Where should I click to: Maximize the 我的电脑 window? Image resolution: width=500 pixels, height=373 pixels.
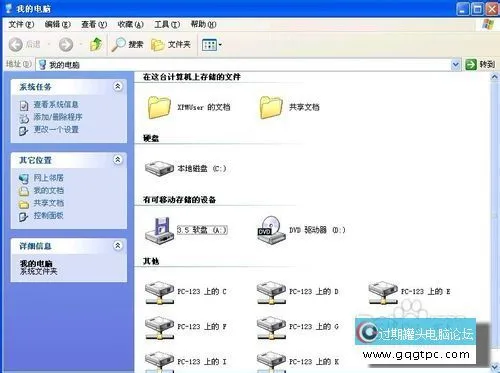click(x=477, y=9)
